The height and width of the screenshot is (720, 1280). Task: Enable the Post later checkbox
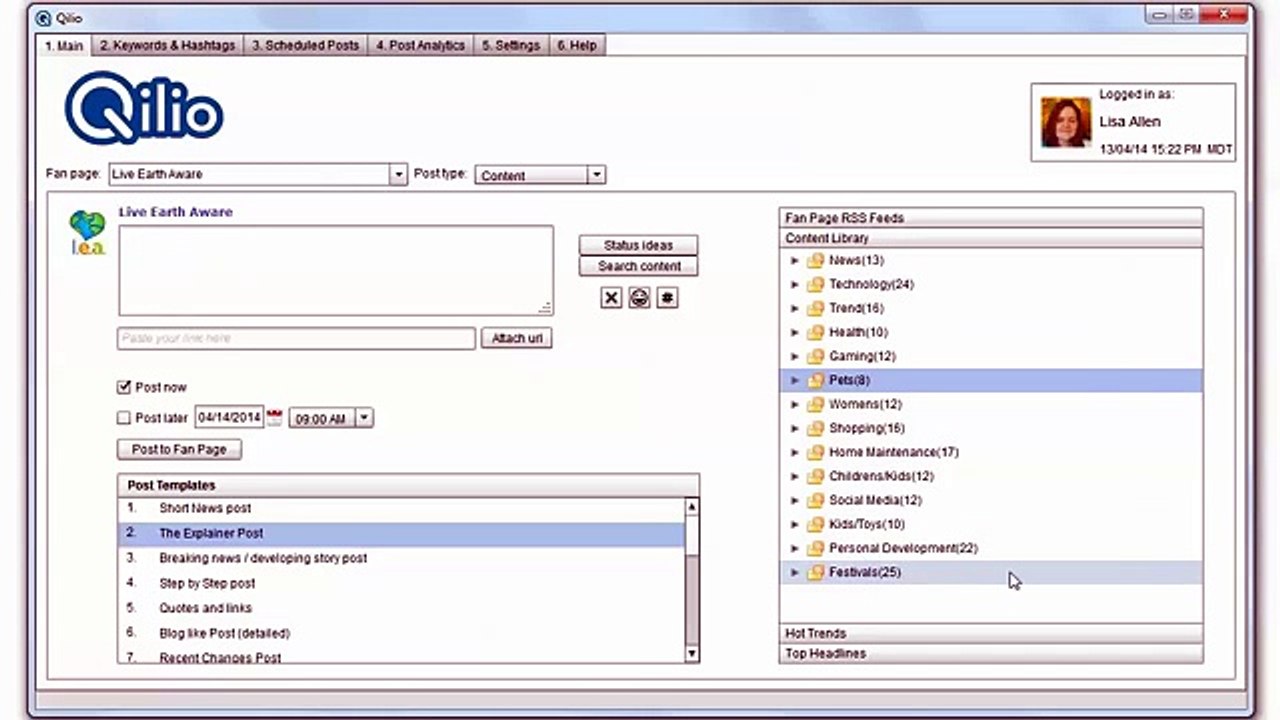[x=124, y=418]
